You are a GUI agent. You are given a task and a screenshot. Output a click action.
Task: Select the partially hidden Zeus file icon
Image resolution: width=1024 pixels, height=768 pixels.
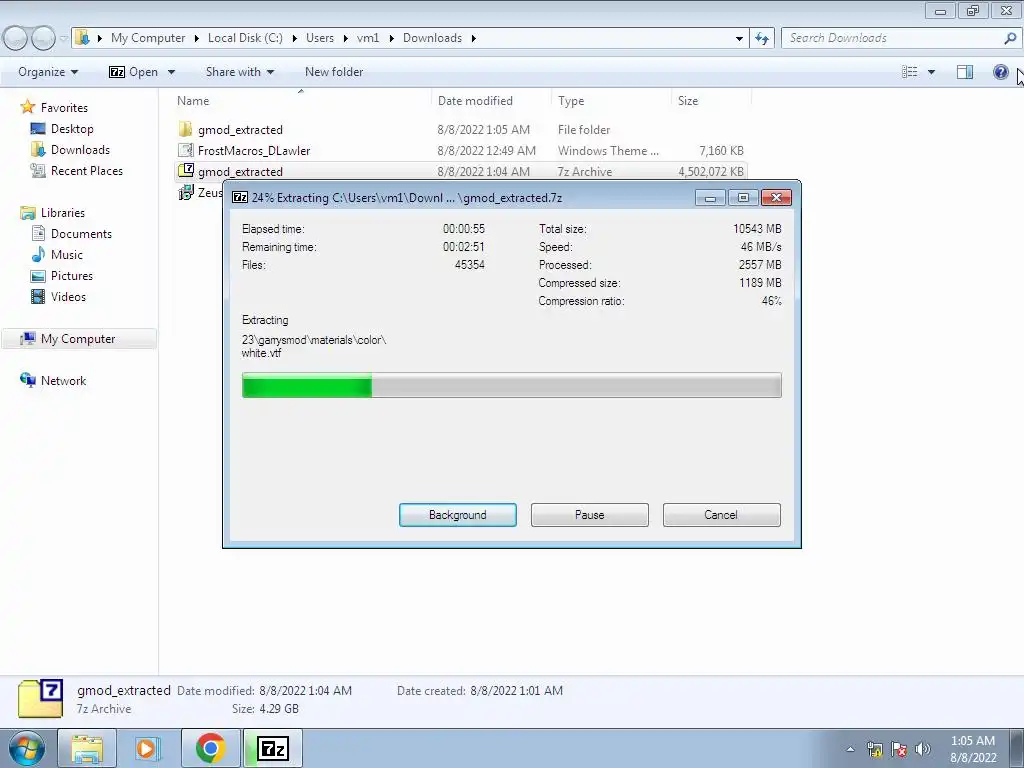point(185,192)
